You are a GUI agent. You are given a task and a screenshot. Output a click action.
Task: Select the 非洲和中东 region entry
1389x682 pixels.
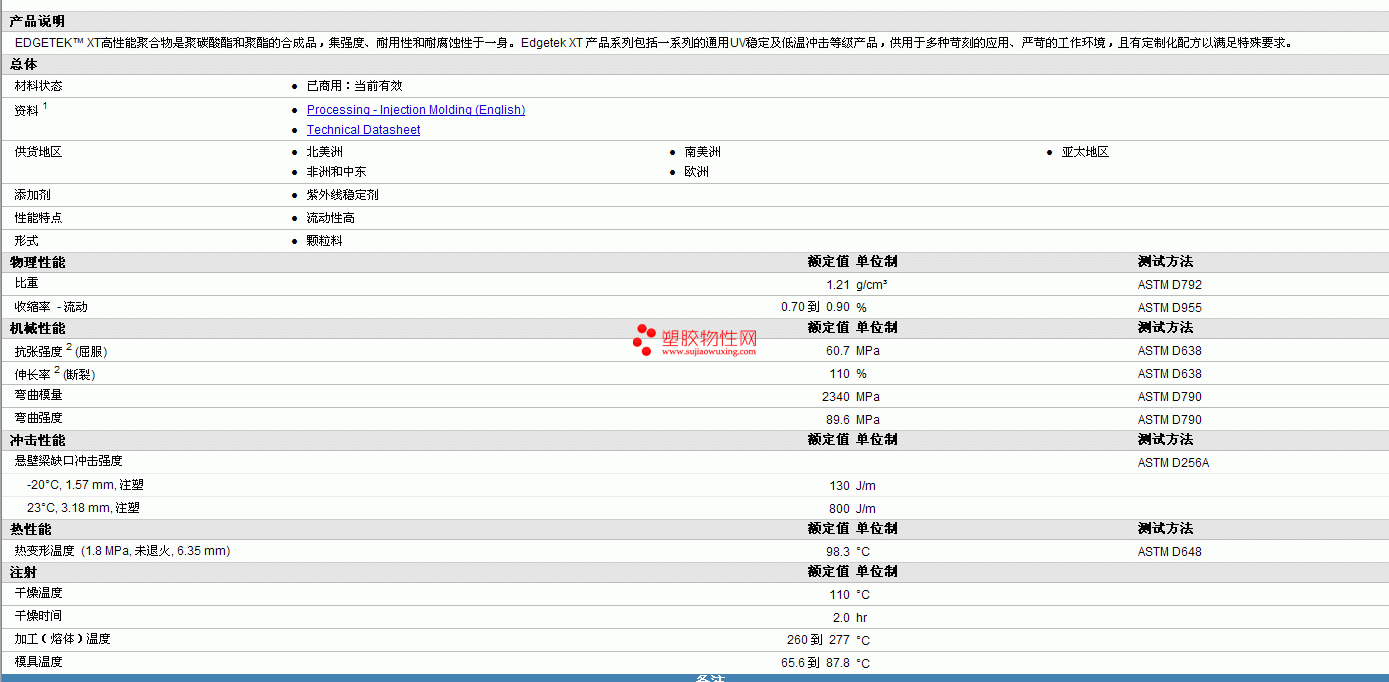tap(336, 172)
